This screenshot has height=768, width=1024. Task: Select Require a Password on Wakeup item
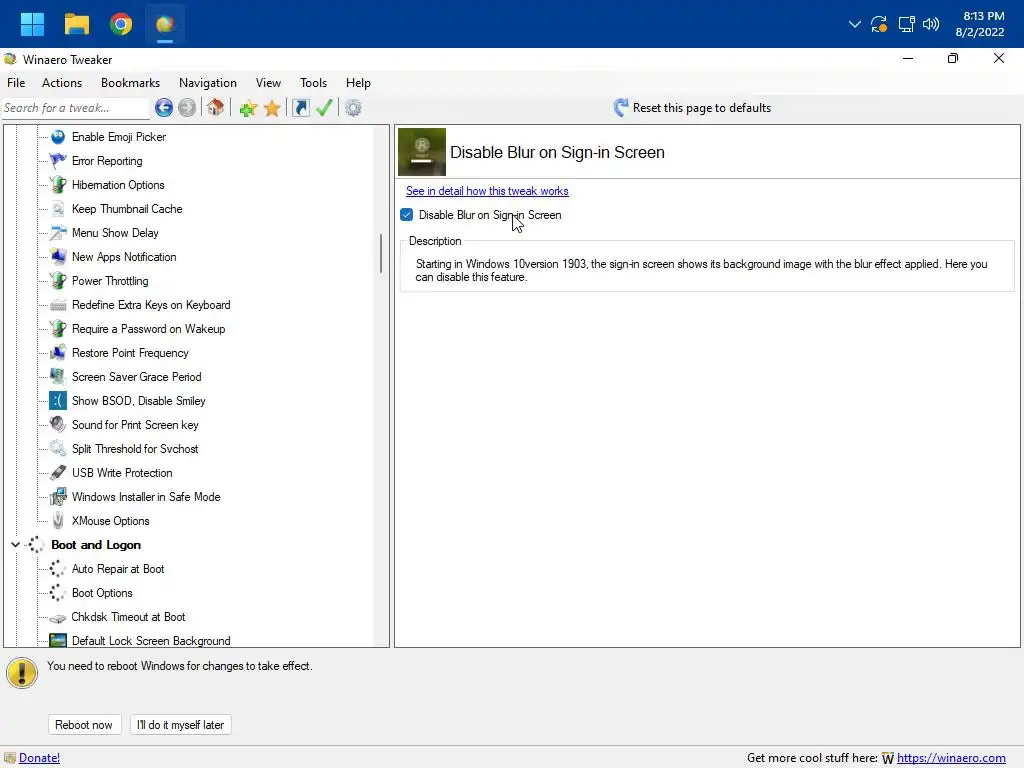click(x=148, y=329)
